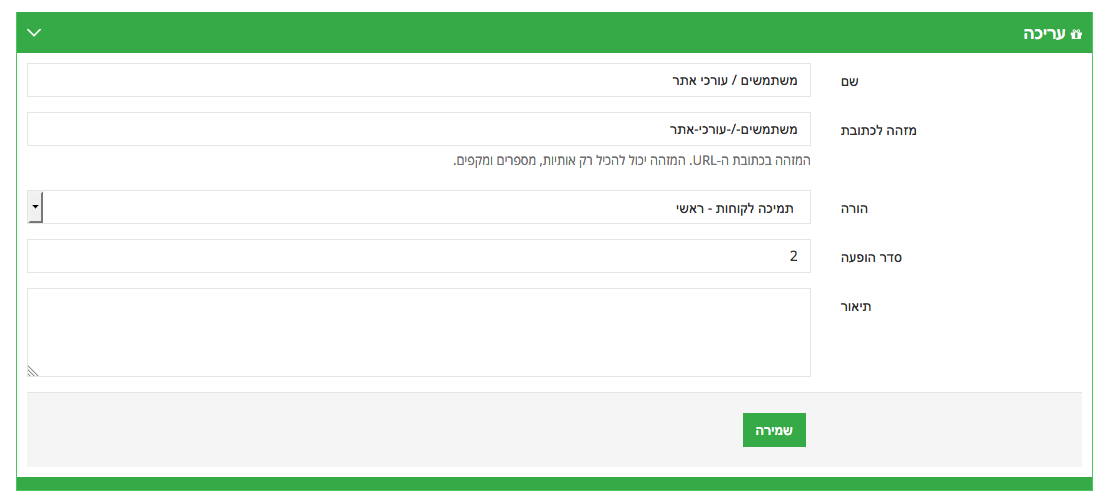
Task: Open the הורה select showing תמיכה לקוחות - ראשי
Action: tap(419, 207)
